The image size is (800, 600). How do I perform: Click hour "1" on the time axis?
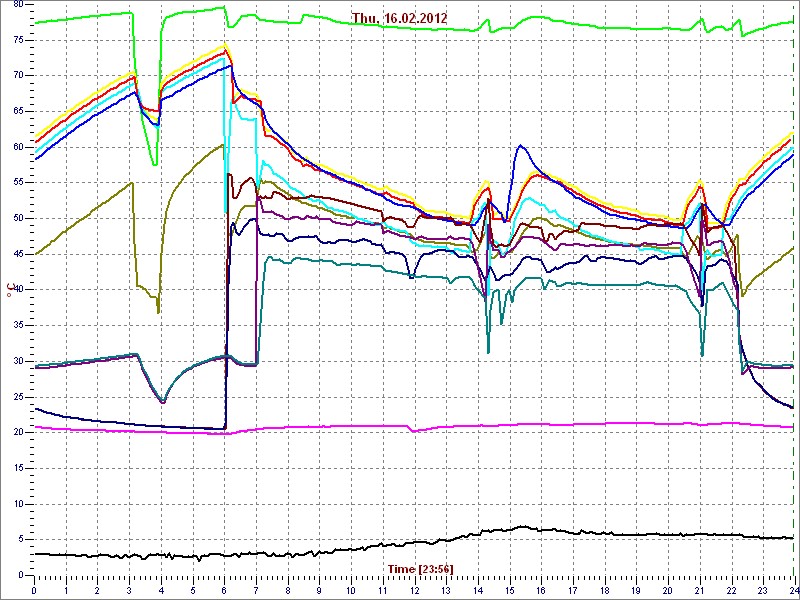(x=66, y=590)
